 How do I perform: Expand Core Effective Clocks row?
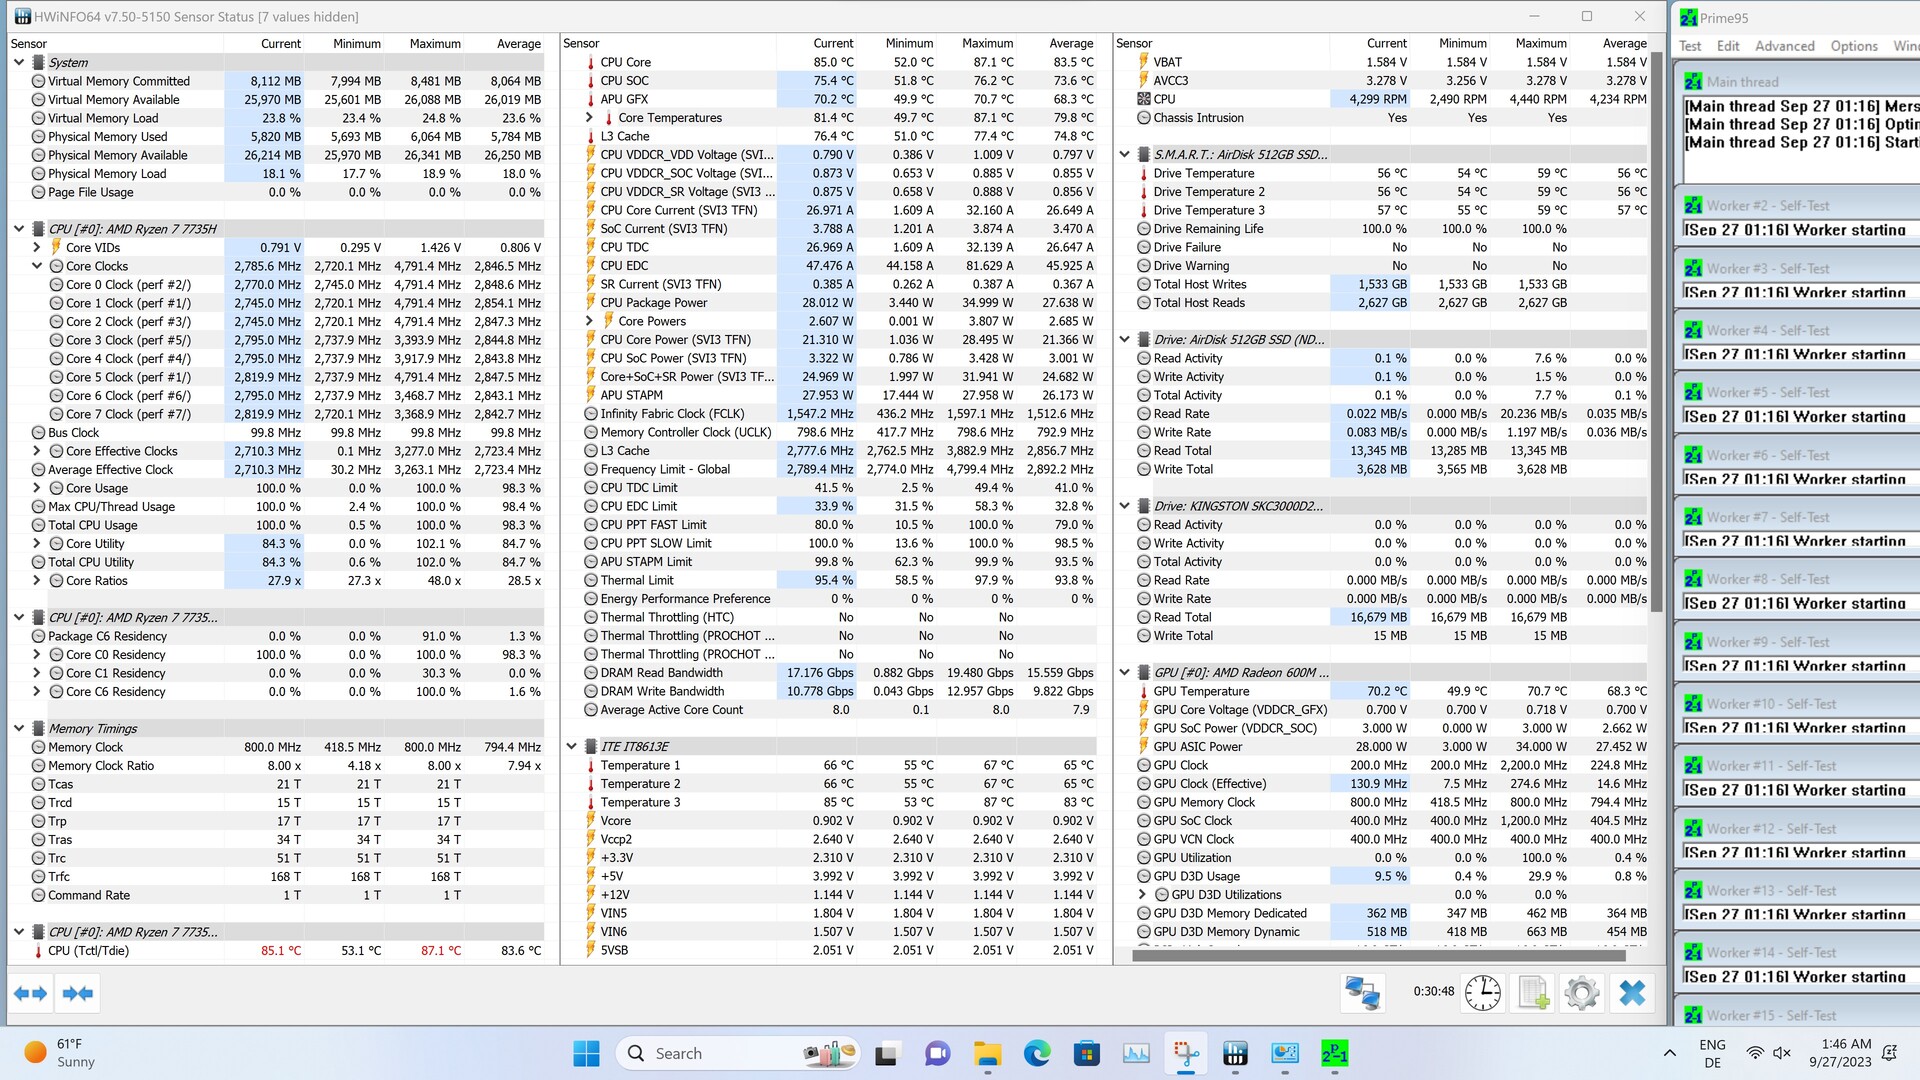[x=37, y=451]
